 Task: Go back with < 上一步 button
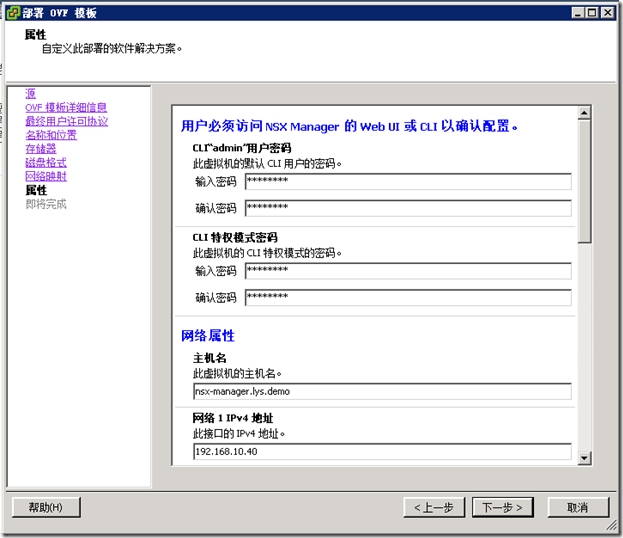coord(434,507)
